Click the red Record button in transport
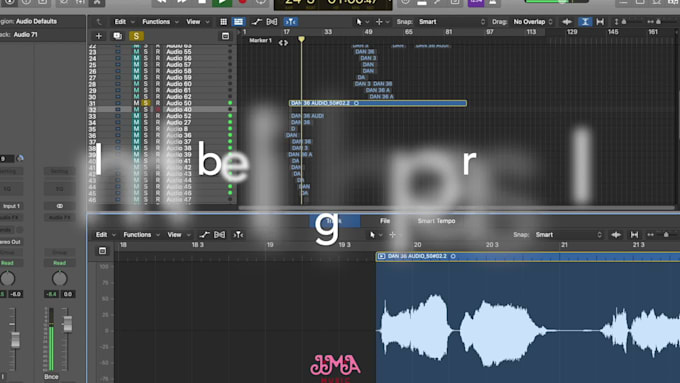The width and height of the screenshot is (680, 383). [242, 2]
